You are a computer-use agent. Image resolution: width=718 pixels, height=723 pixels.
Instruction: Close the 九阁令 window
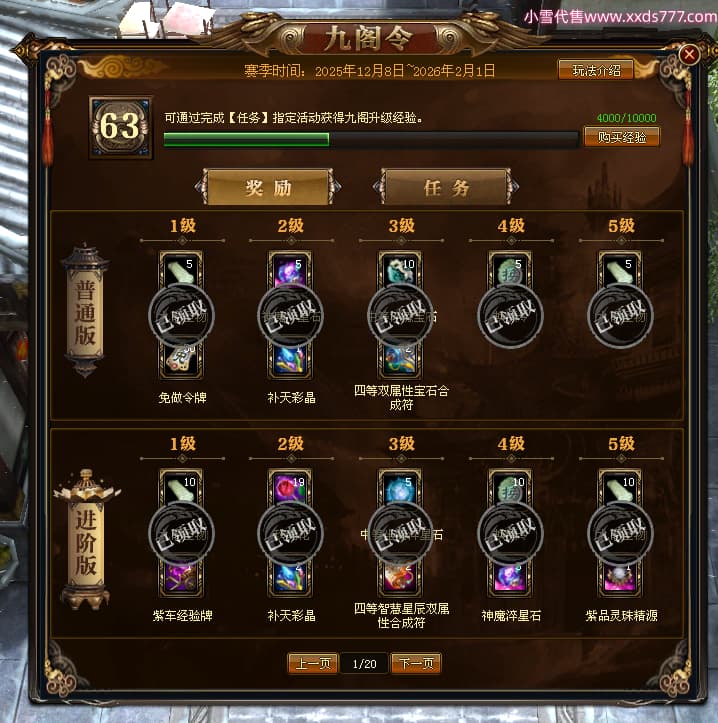click(689, 55)
